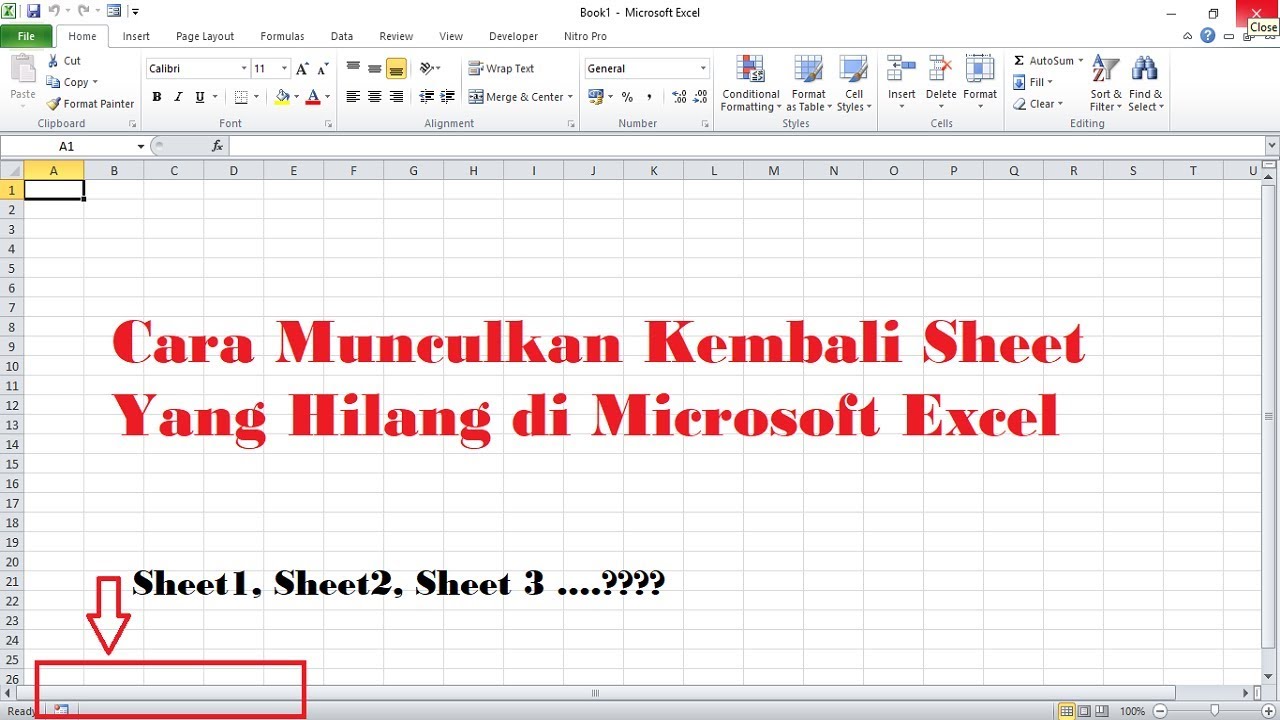Switch to the Data tab
This screenshot has height=720, width=1280.
(x=342, y=36)
